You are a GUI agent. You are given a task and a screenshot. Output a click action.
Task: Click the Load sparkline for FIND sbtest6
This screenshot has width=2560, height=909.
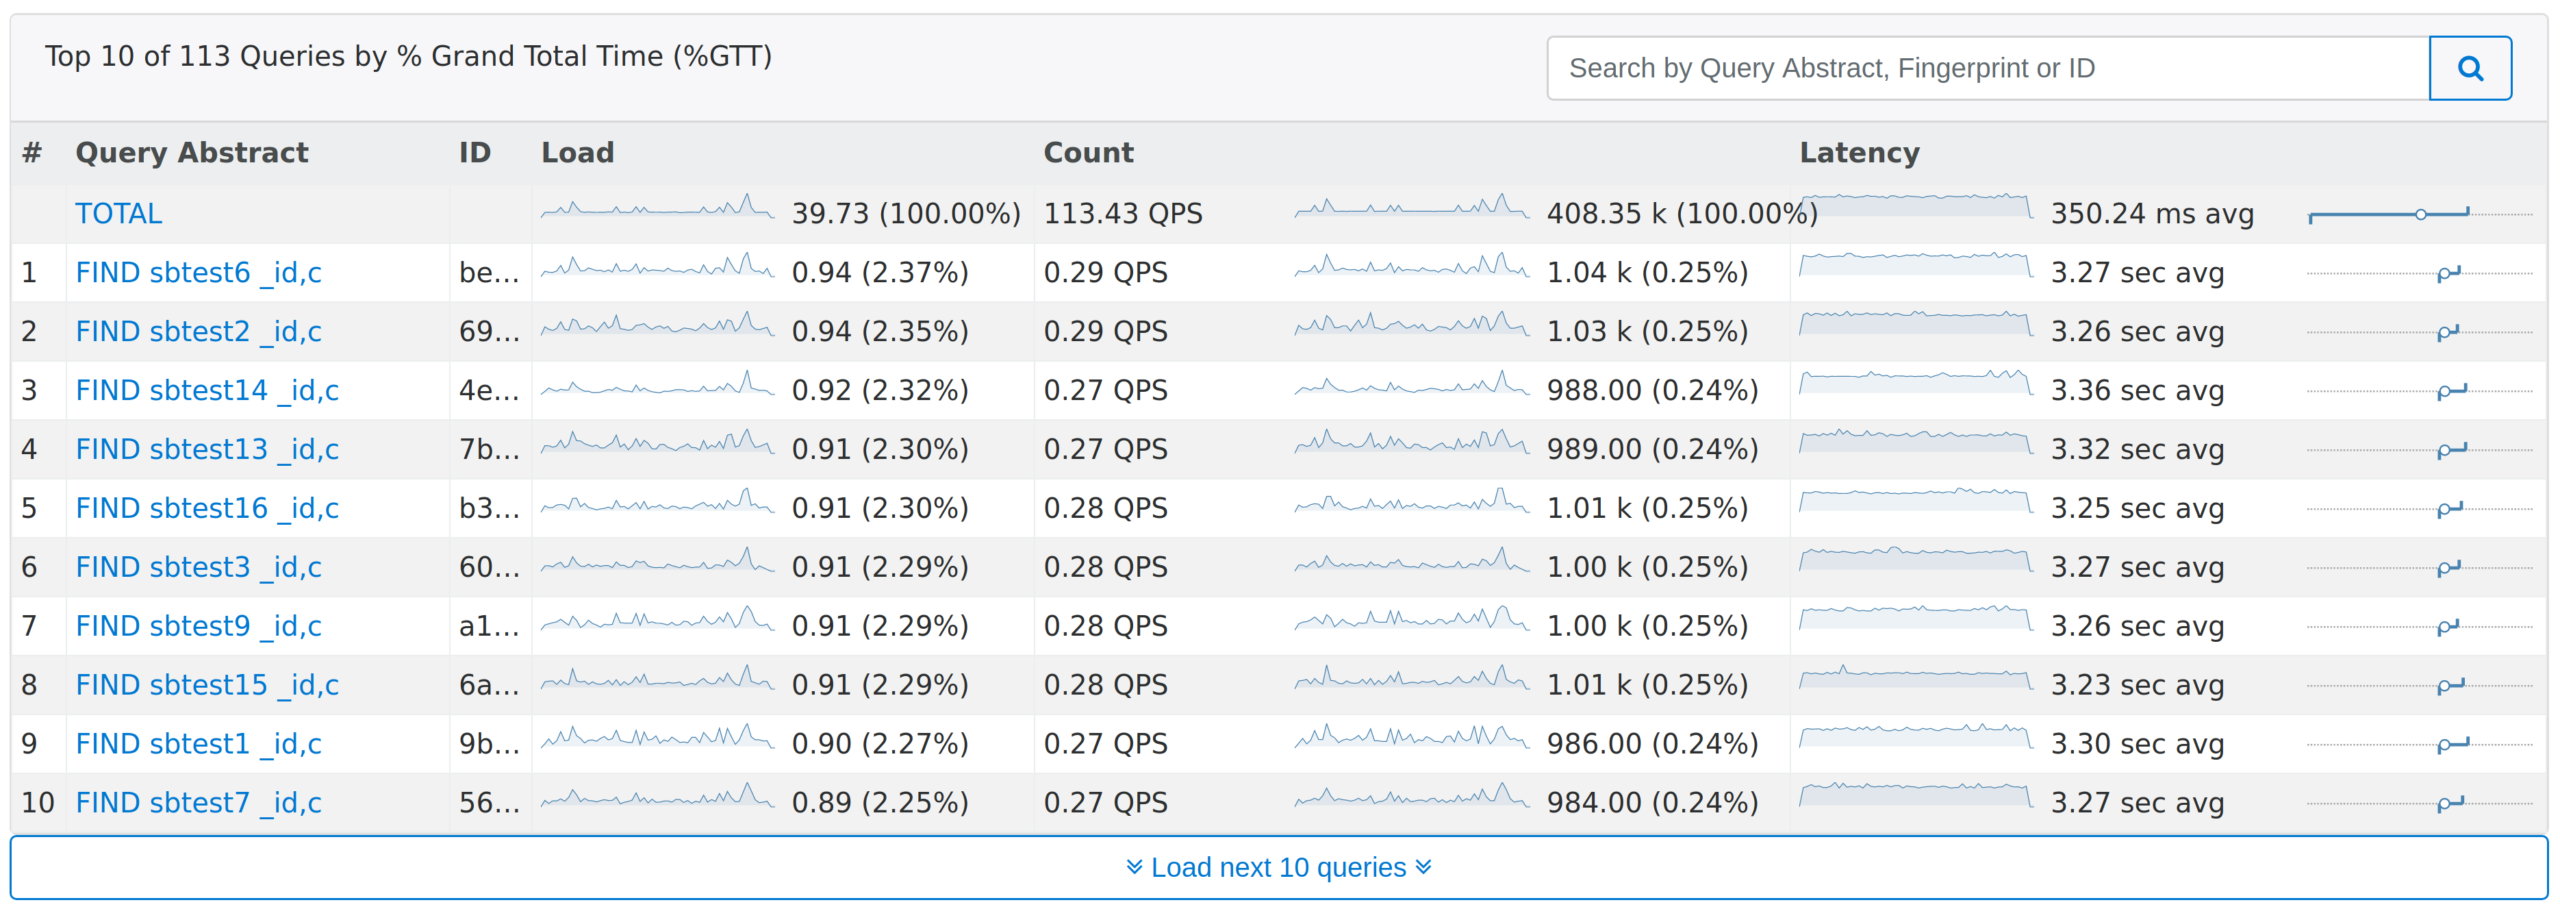click(x=655, y=271)
